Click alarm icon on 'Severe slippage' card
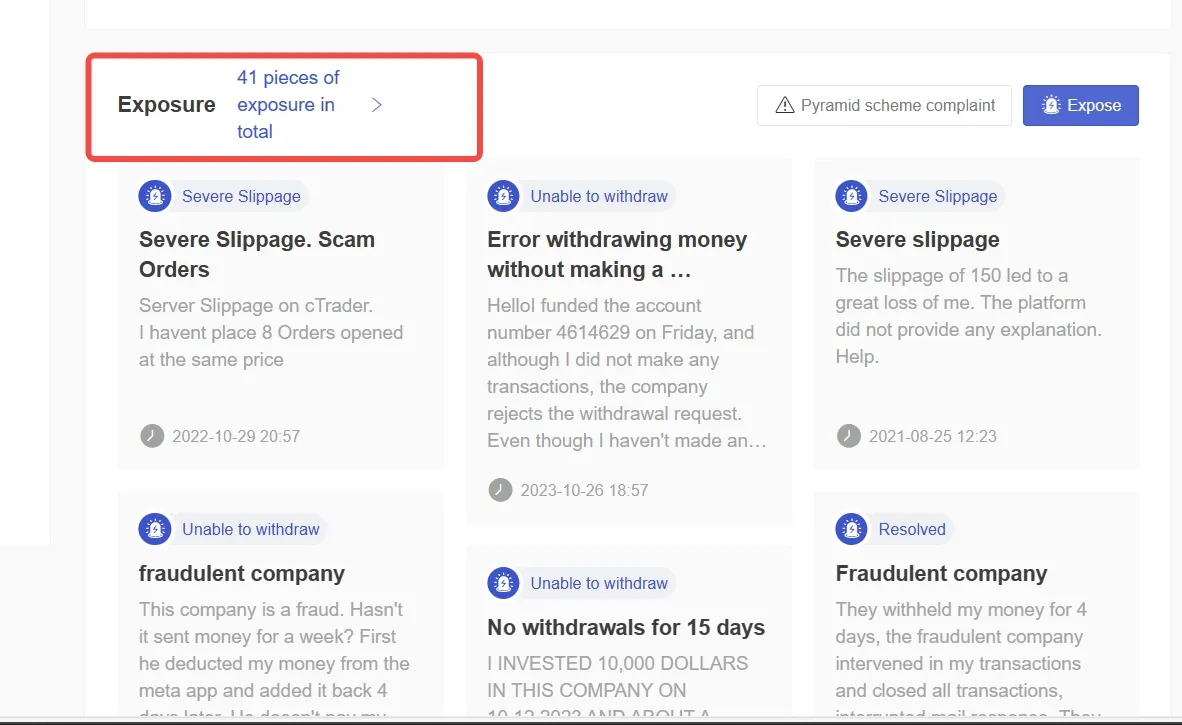 tap(852, 196)
